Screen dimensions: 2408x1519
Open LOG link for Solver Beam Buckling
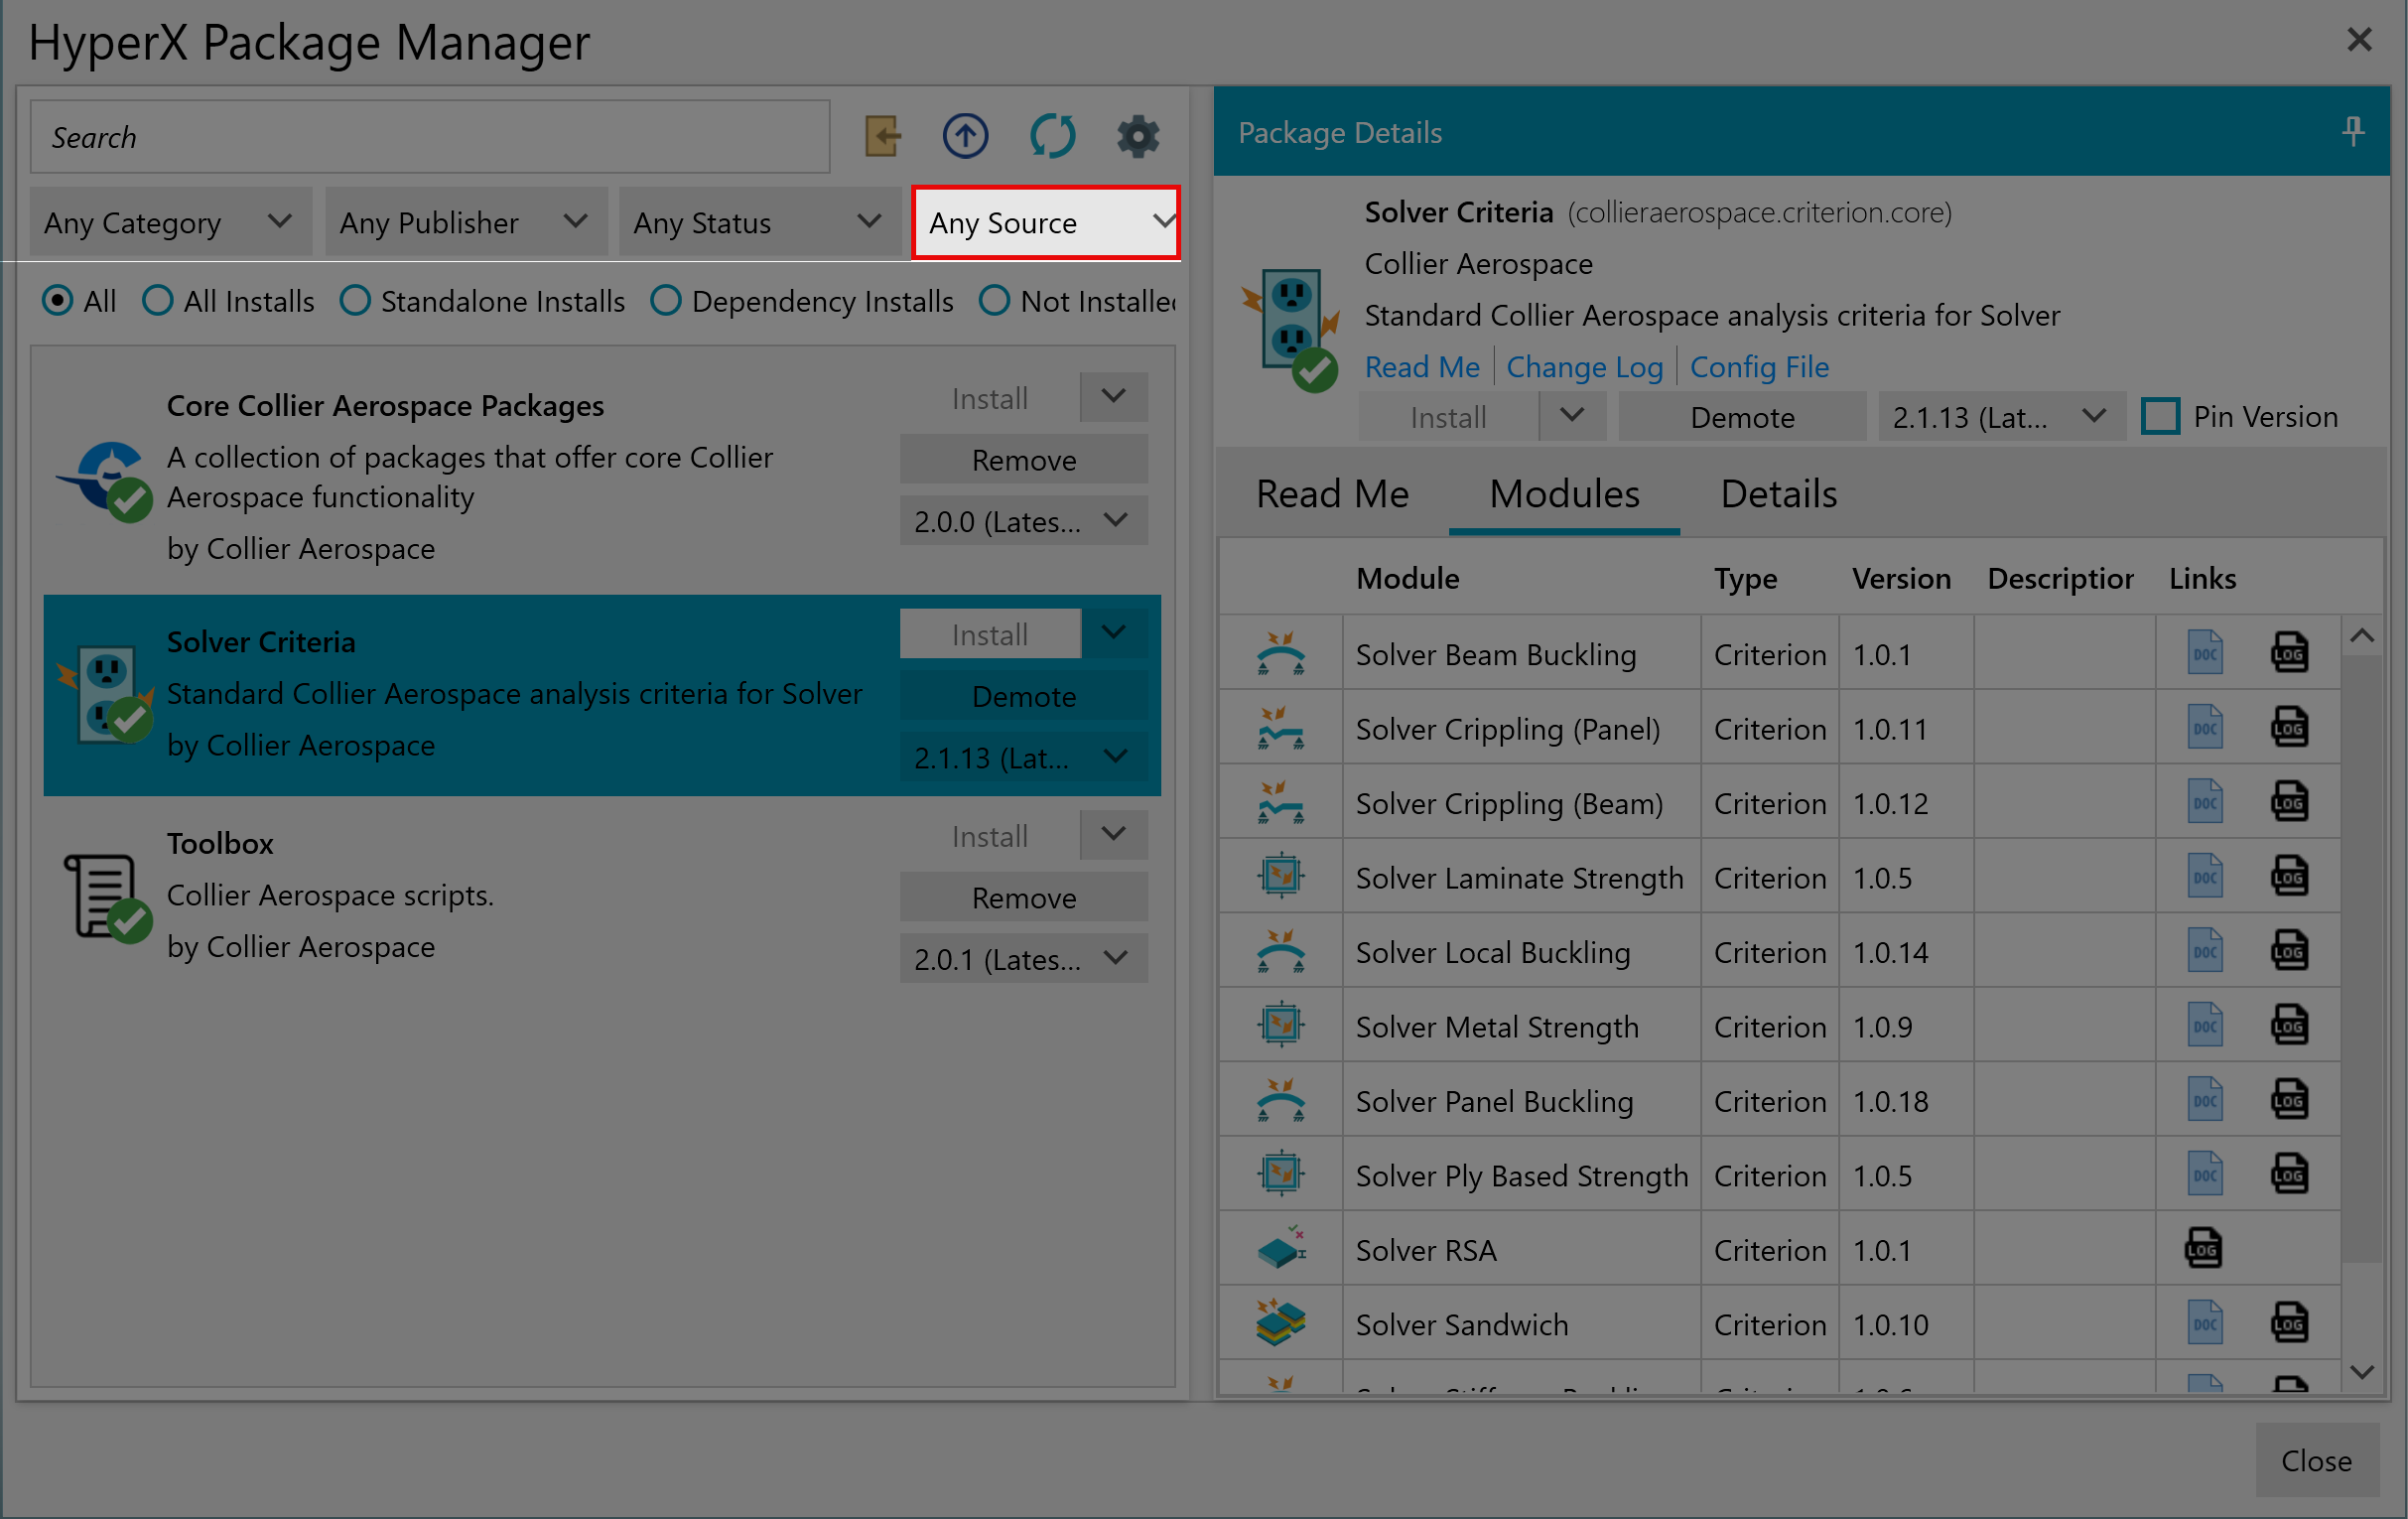coord(2289,654)
